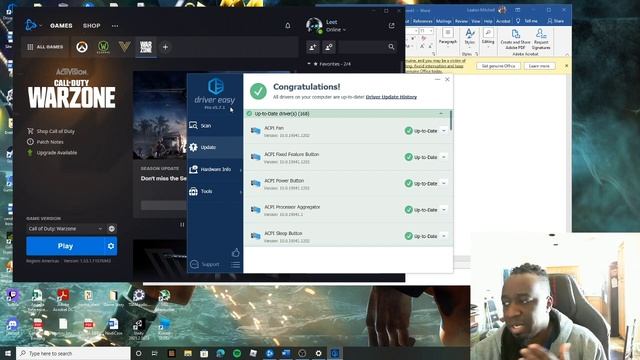640x360 pixels.
Task: Click the ACPI Fan driver name
Action: click(274, 128)
